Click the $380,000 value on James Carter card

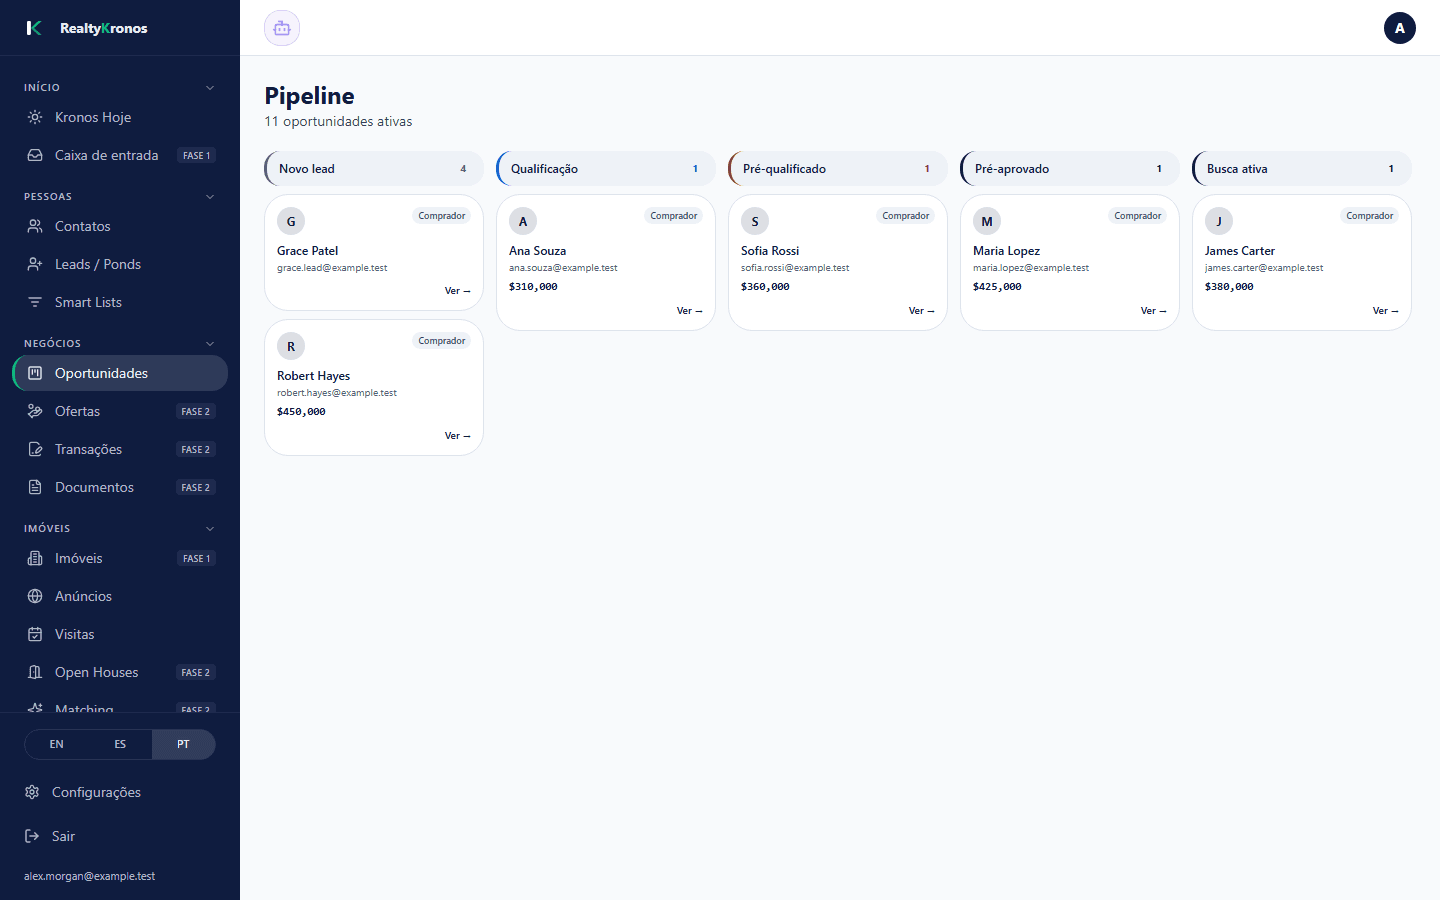(1229, 286)
